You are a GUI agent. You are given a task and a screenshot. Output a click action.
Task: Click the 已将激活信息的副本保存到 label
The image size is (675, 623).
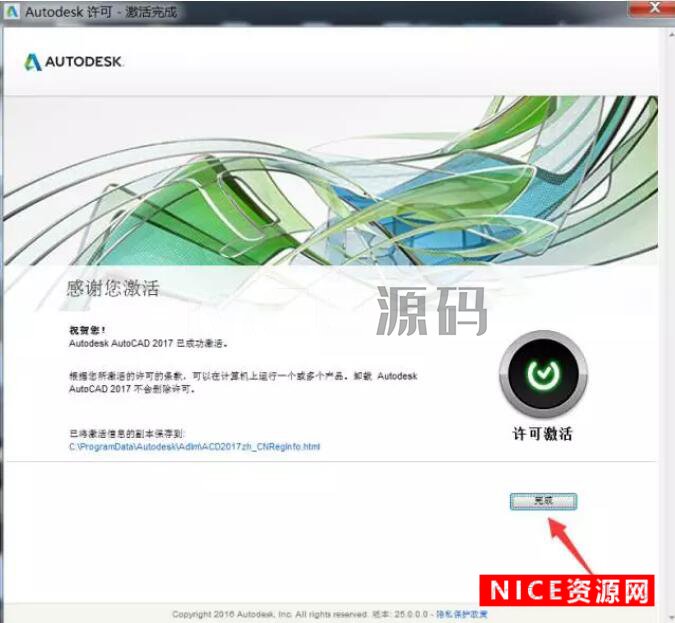tap(127, 433)
